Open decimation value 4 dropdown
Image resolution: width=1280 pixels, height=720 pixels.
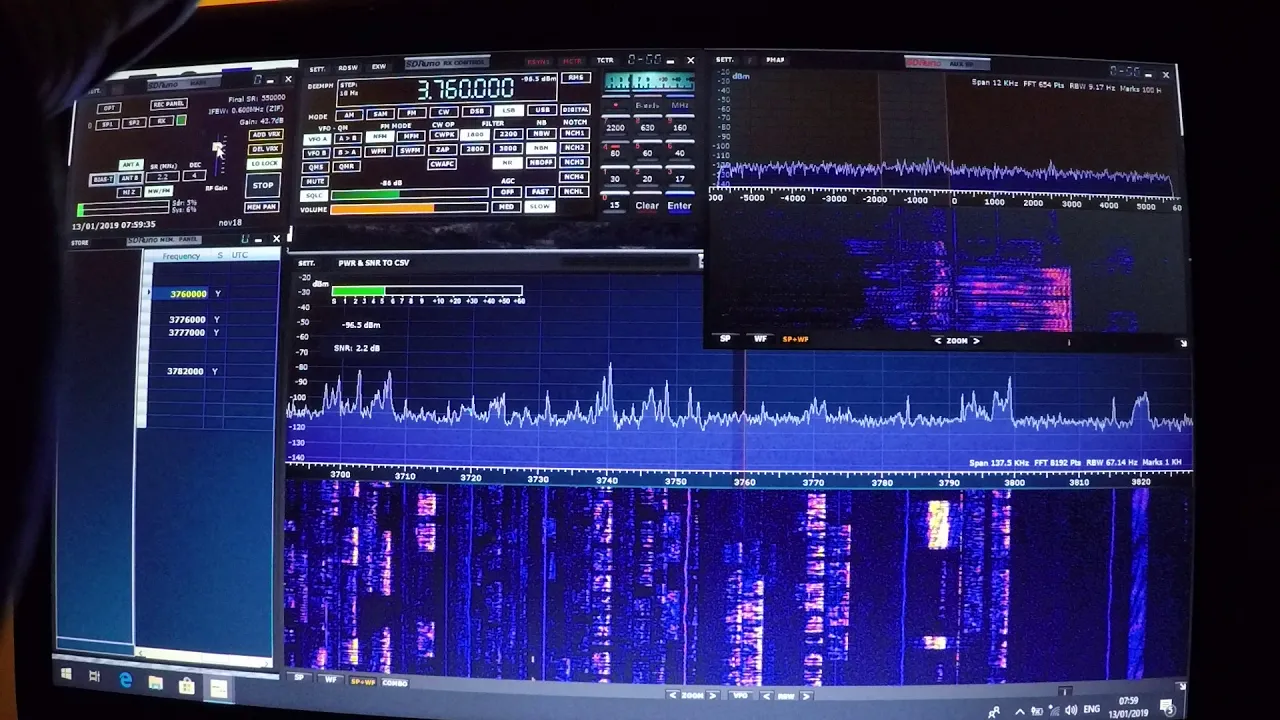[194, 175]
